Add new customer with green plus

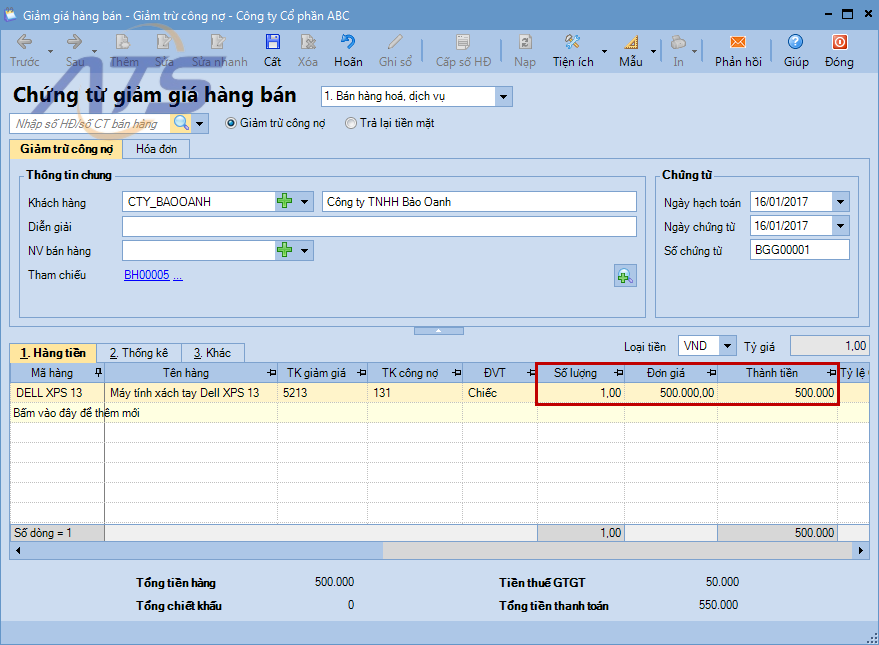[x=285, y=201]
